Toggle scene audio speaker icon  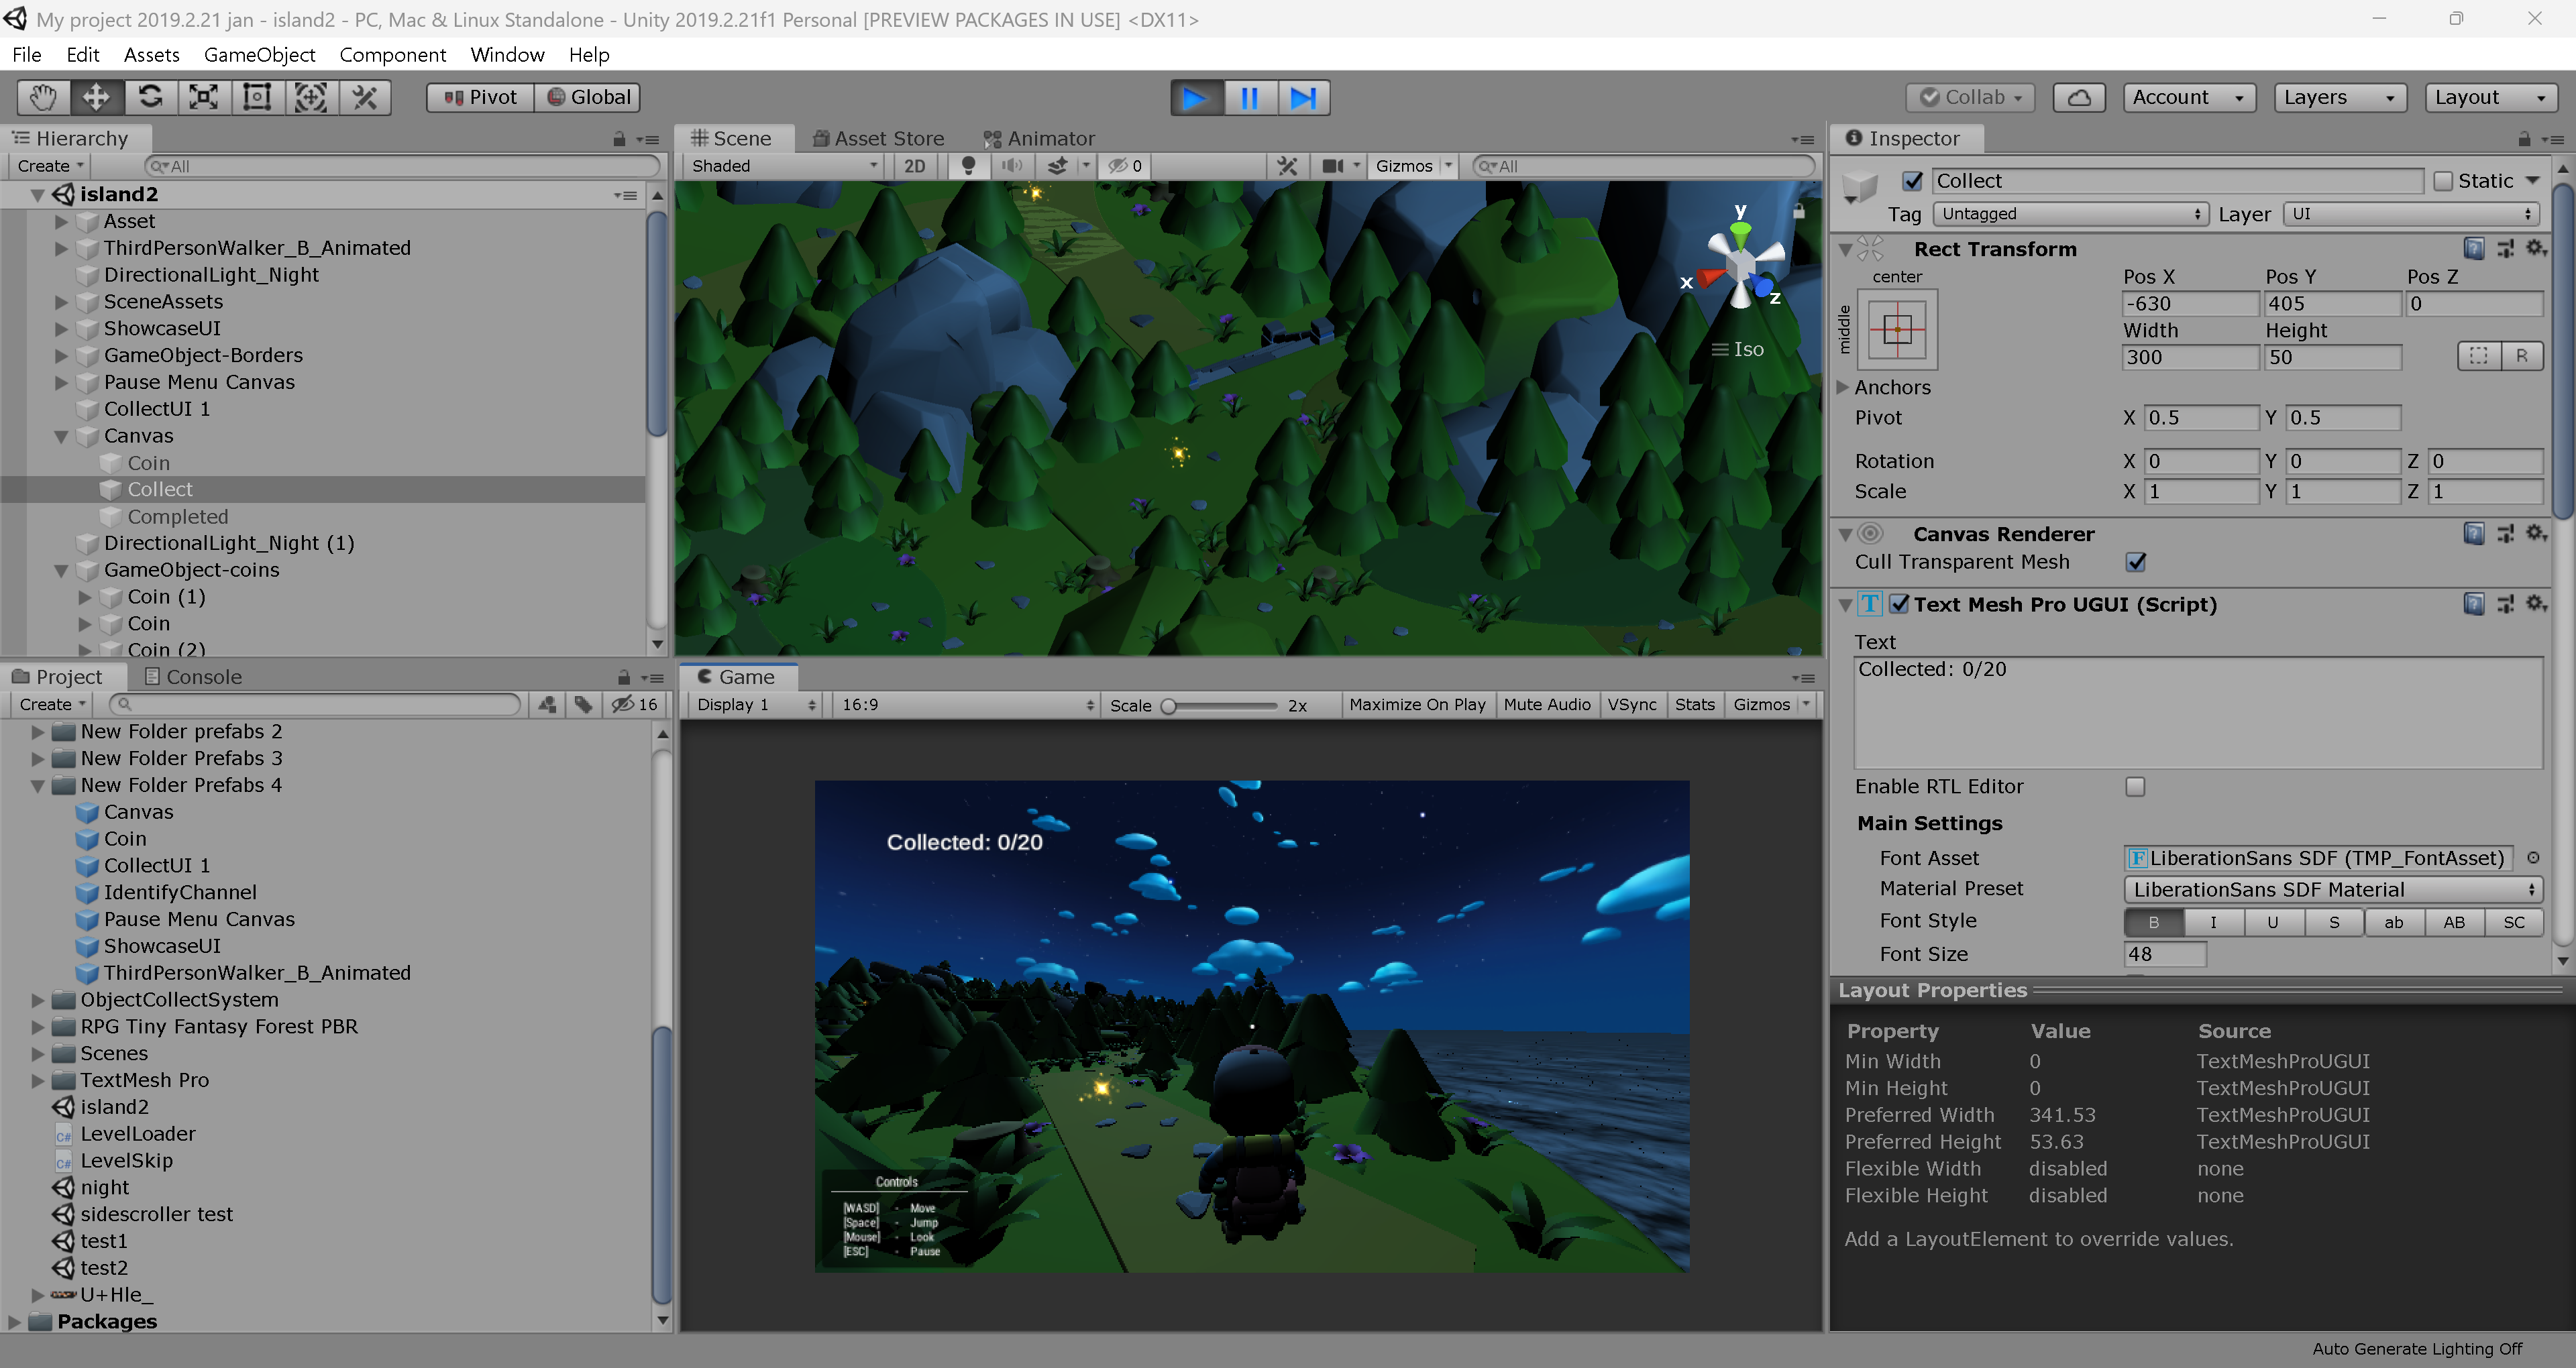1012,166
